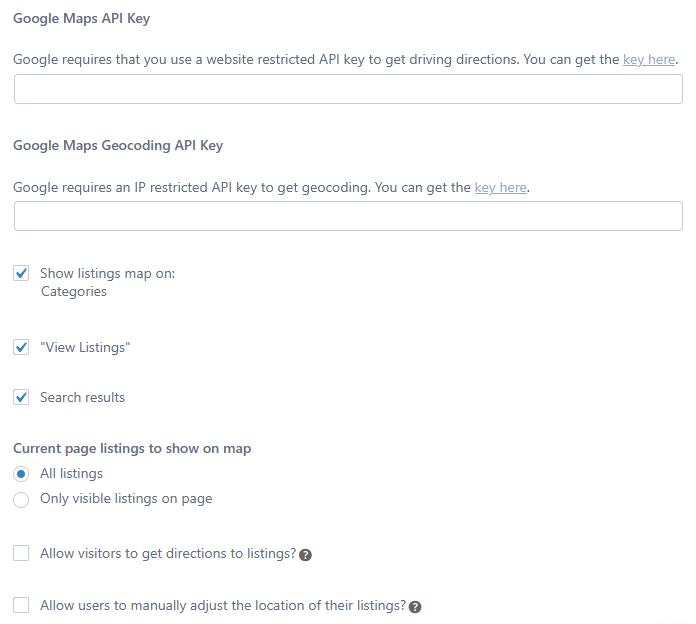The width and height of the screenshot is (696, 624).
Task: Click the All listings label text
Action: 71,474
